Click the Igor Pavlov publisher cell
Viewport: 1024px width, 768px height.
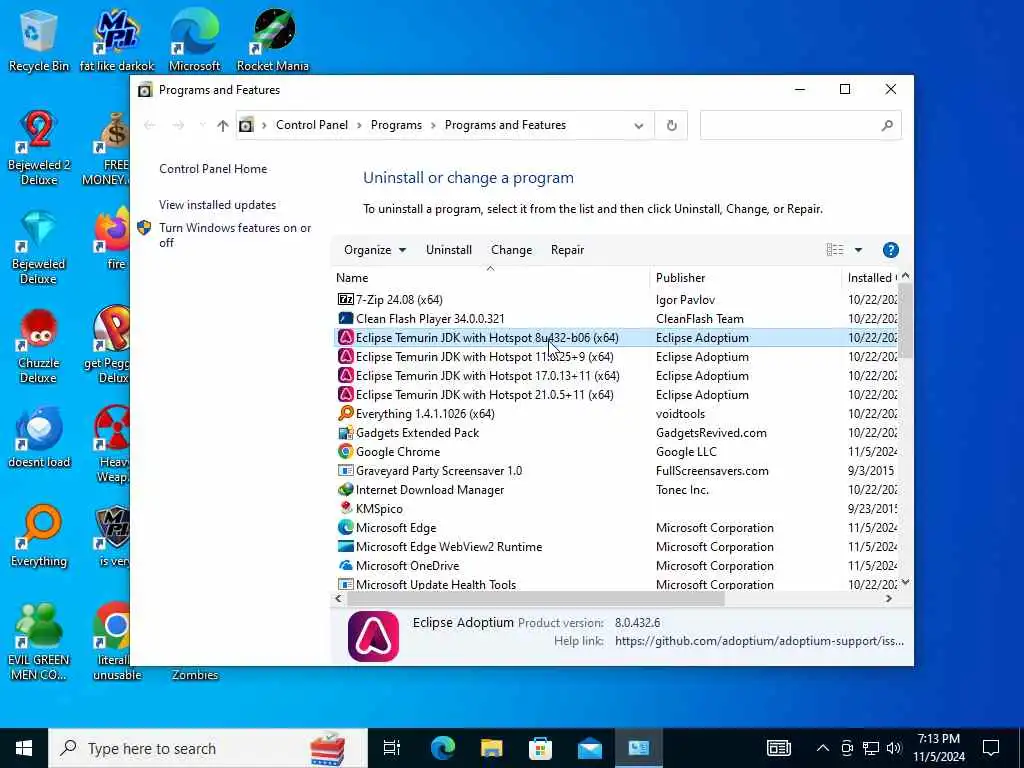click(685, 300)
